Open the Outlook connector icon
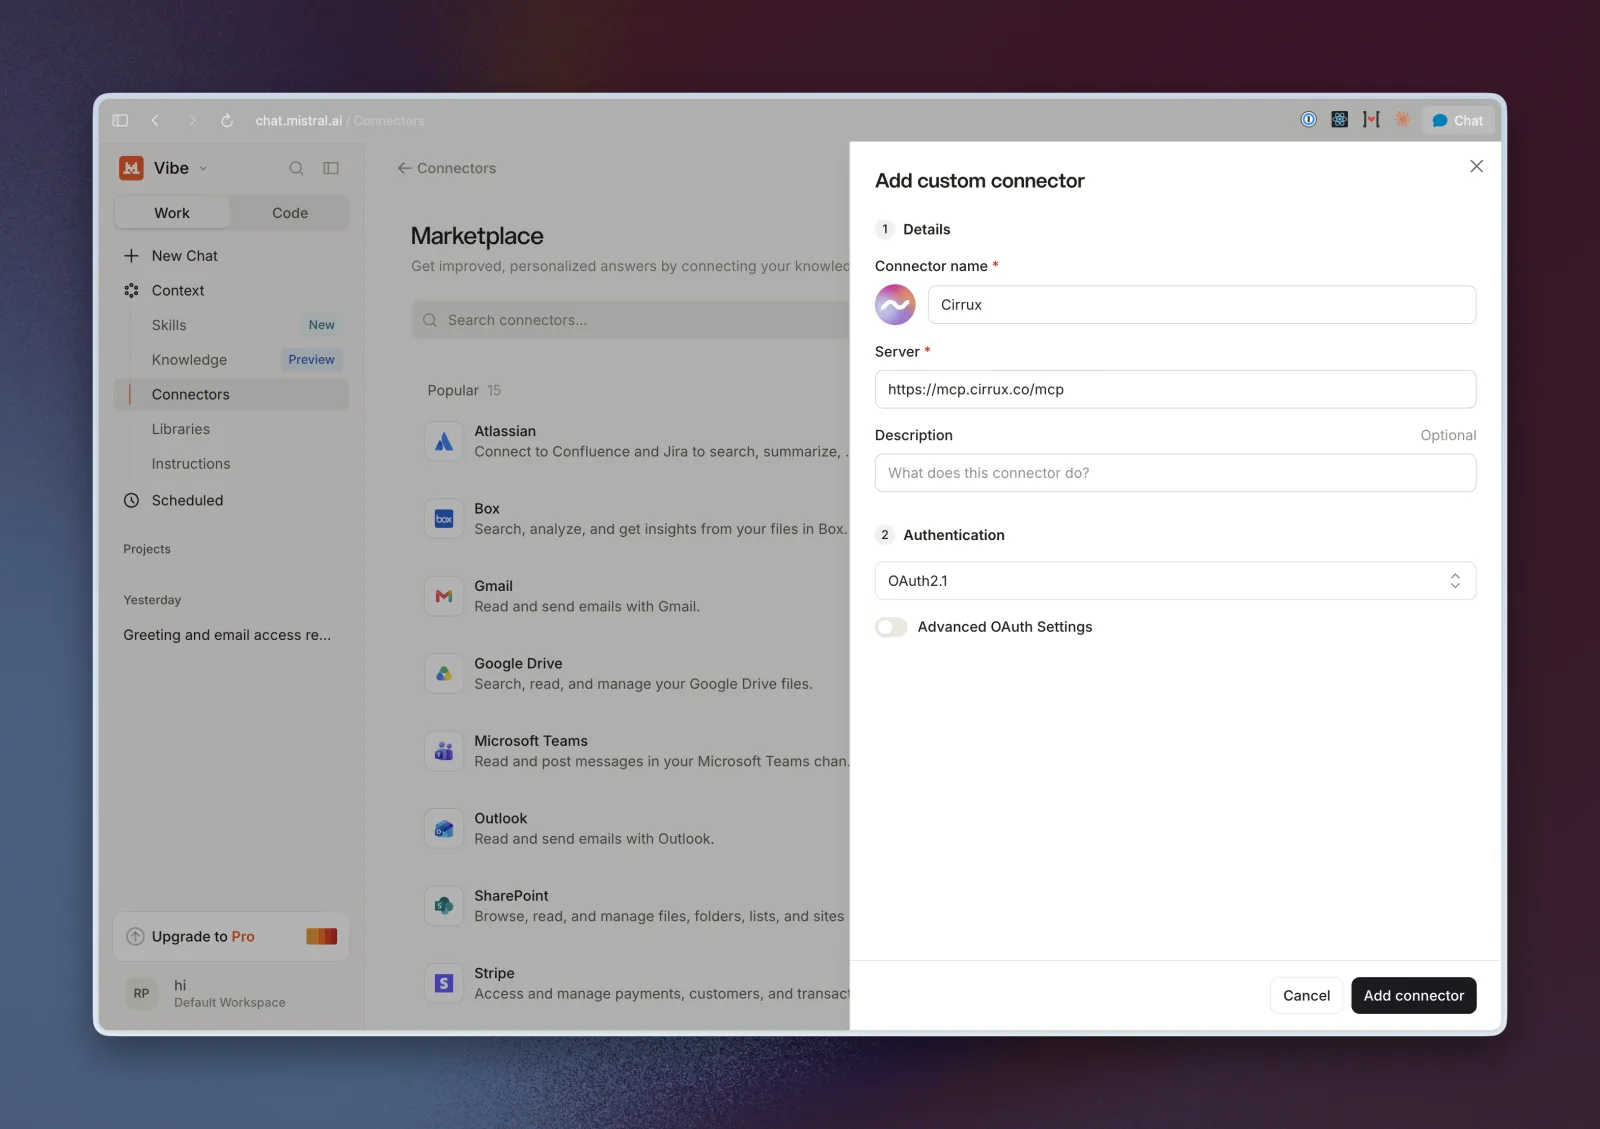This screenshot has height=1129, width=1600. tap(444, 829)
